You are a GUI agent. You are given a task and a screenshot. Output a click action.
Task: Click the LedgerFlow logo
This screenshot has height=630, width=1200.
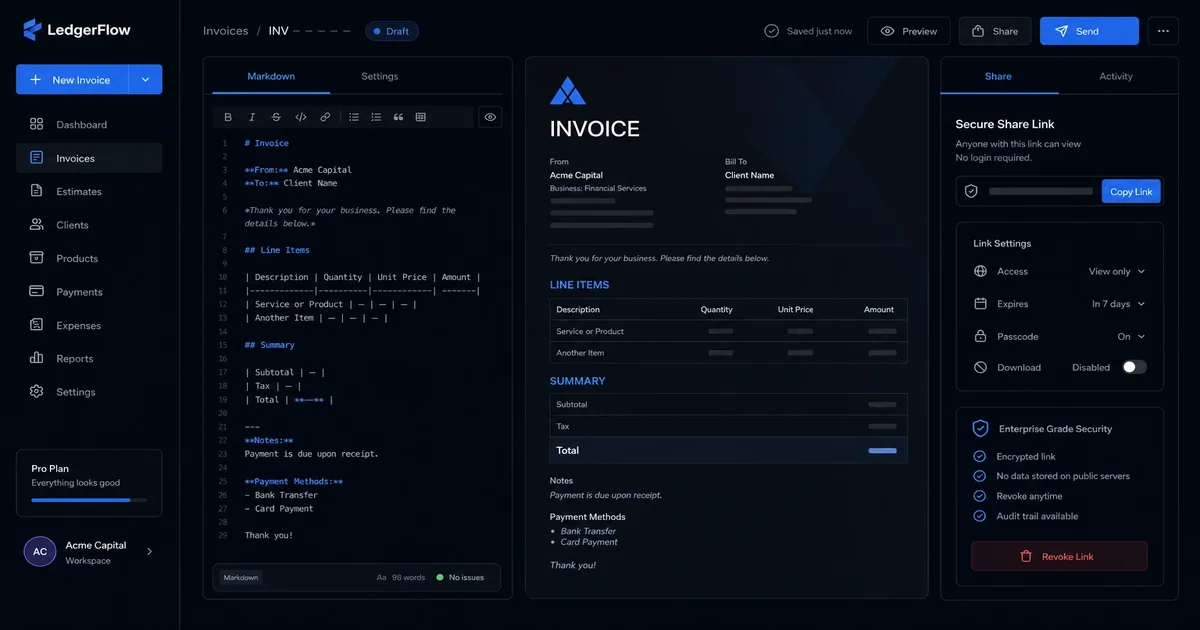[x=77, y=30]
